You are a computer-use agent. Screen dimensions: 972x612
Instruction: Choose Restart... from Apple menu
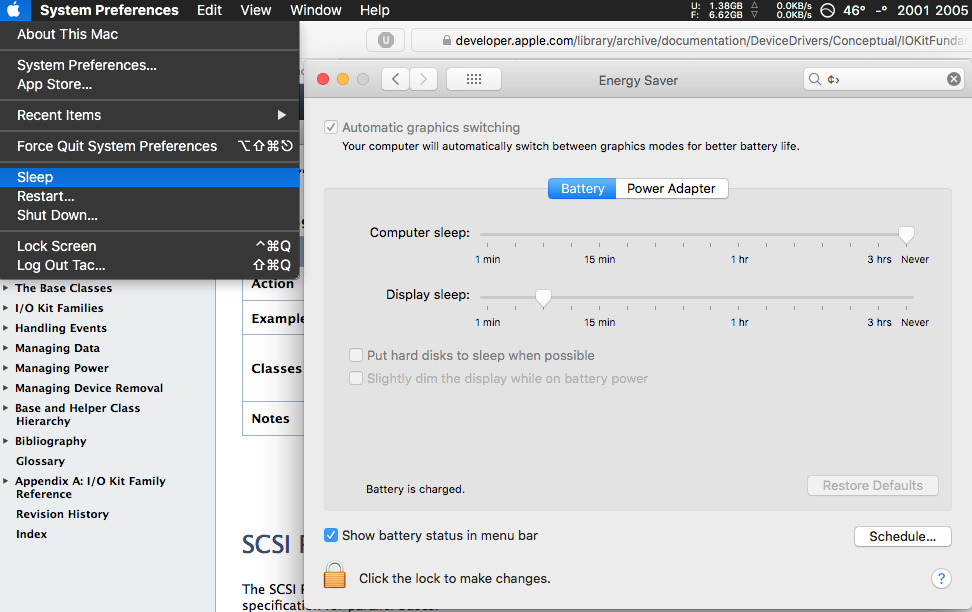(x=149, y=197)
